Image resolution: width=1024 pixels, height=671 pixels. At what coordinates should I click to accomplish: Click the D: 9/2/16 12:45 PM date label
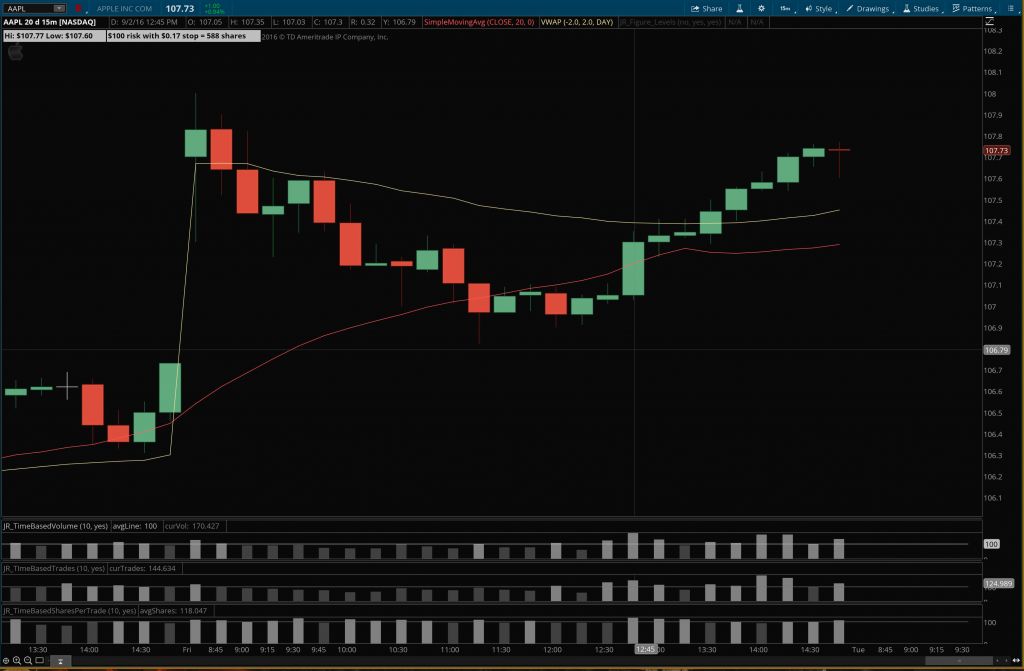pos(144,22)
